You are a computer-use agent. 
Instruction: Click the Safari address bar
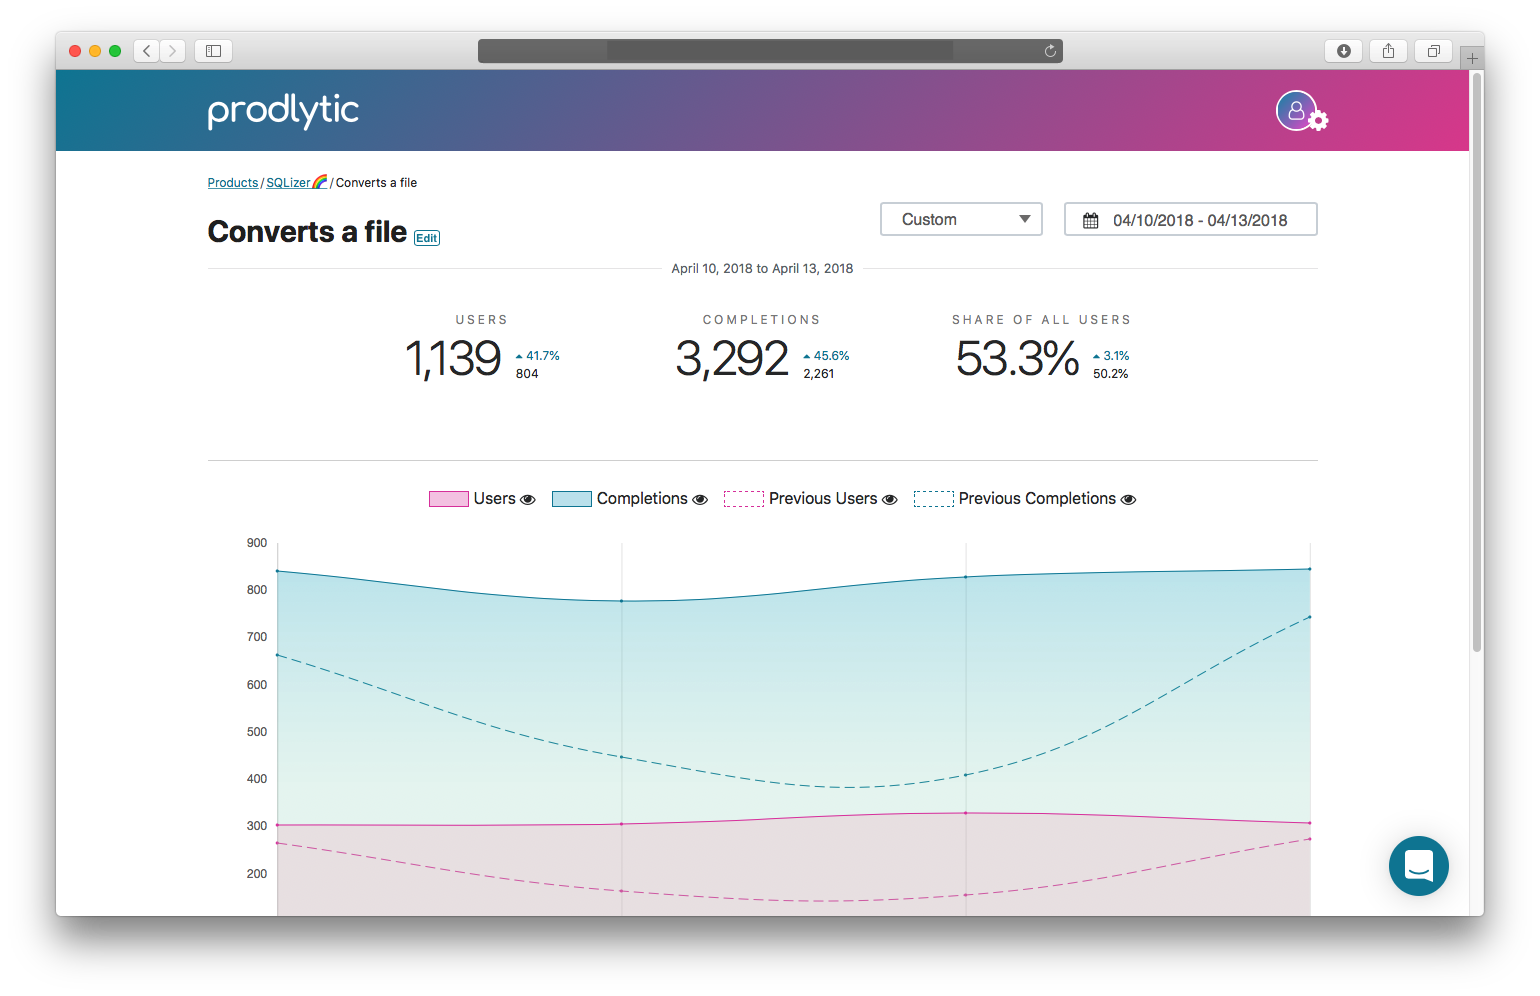(x=770, y=51)
